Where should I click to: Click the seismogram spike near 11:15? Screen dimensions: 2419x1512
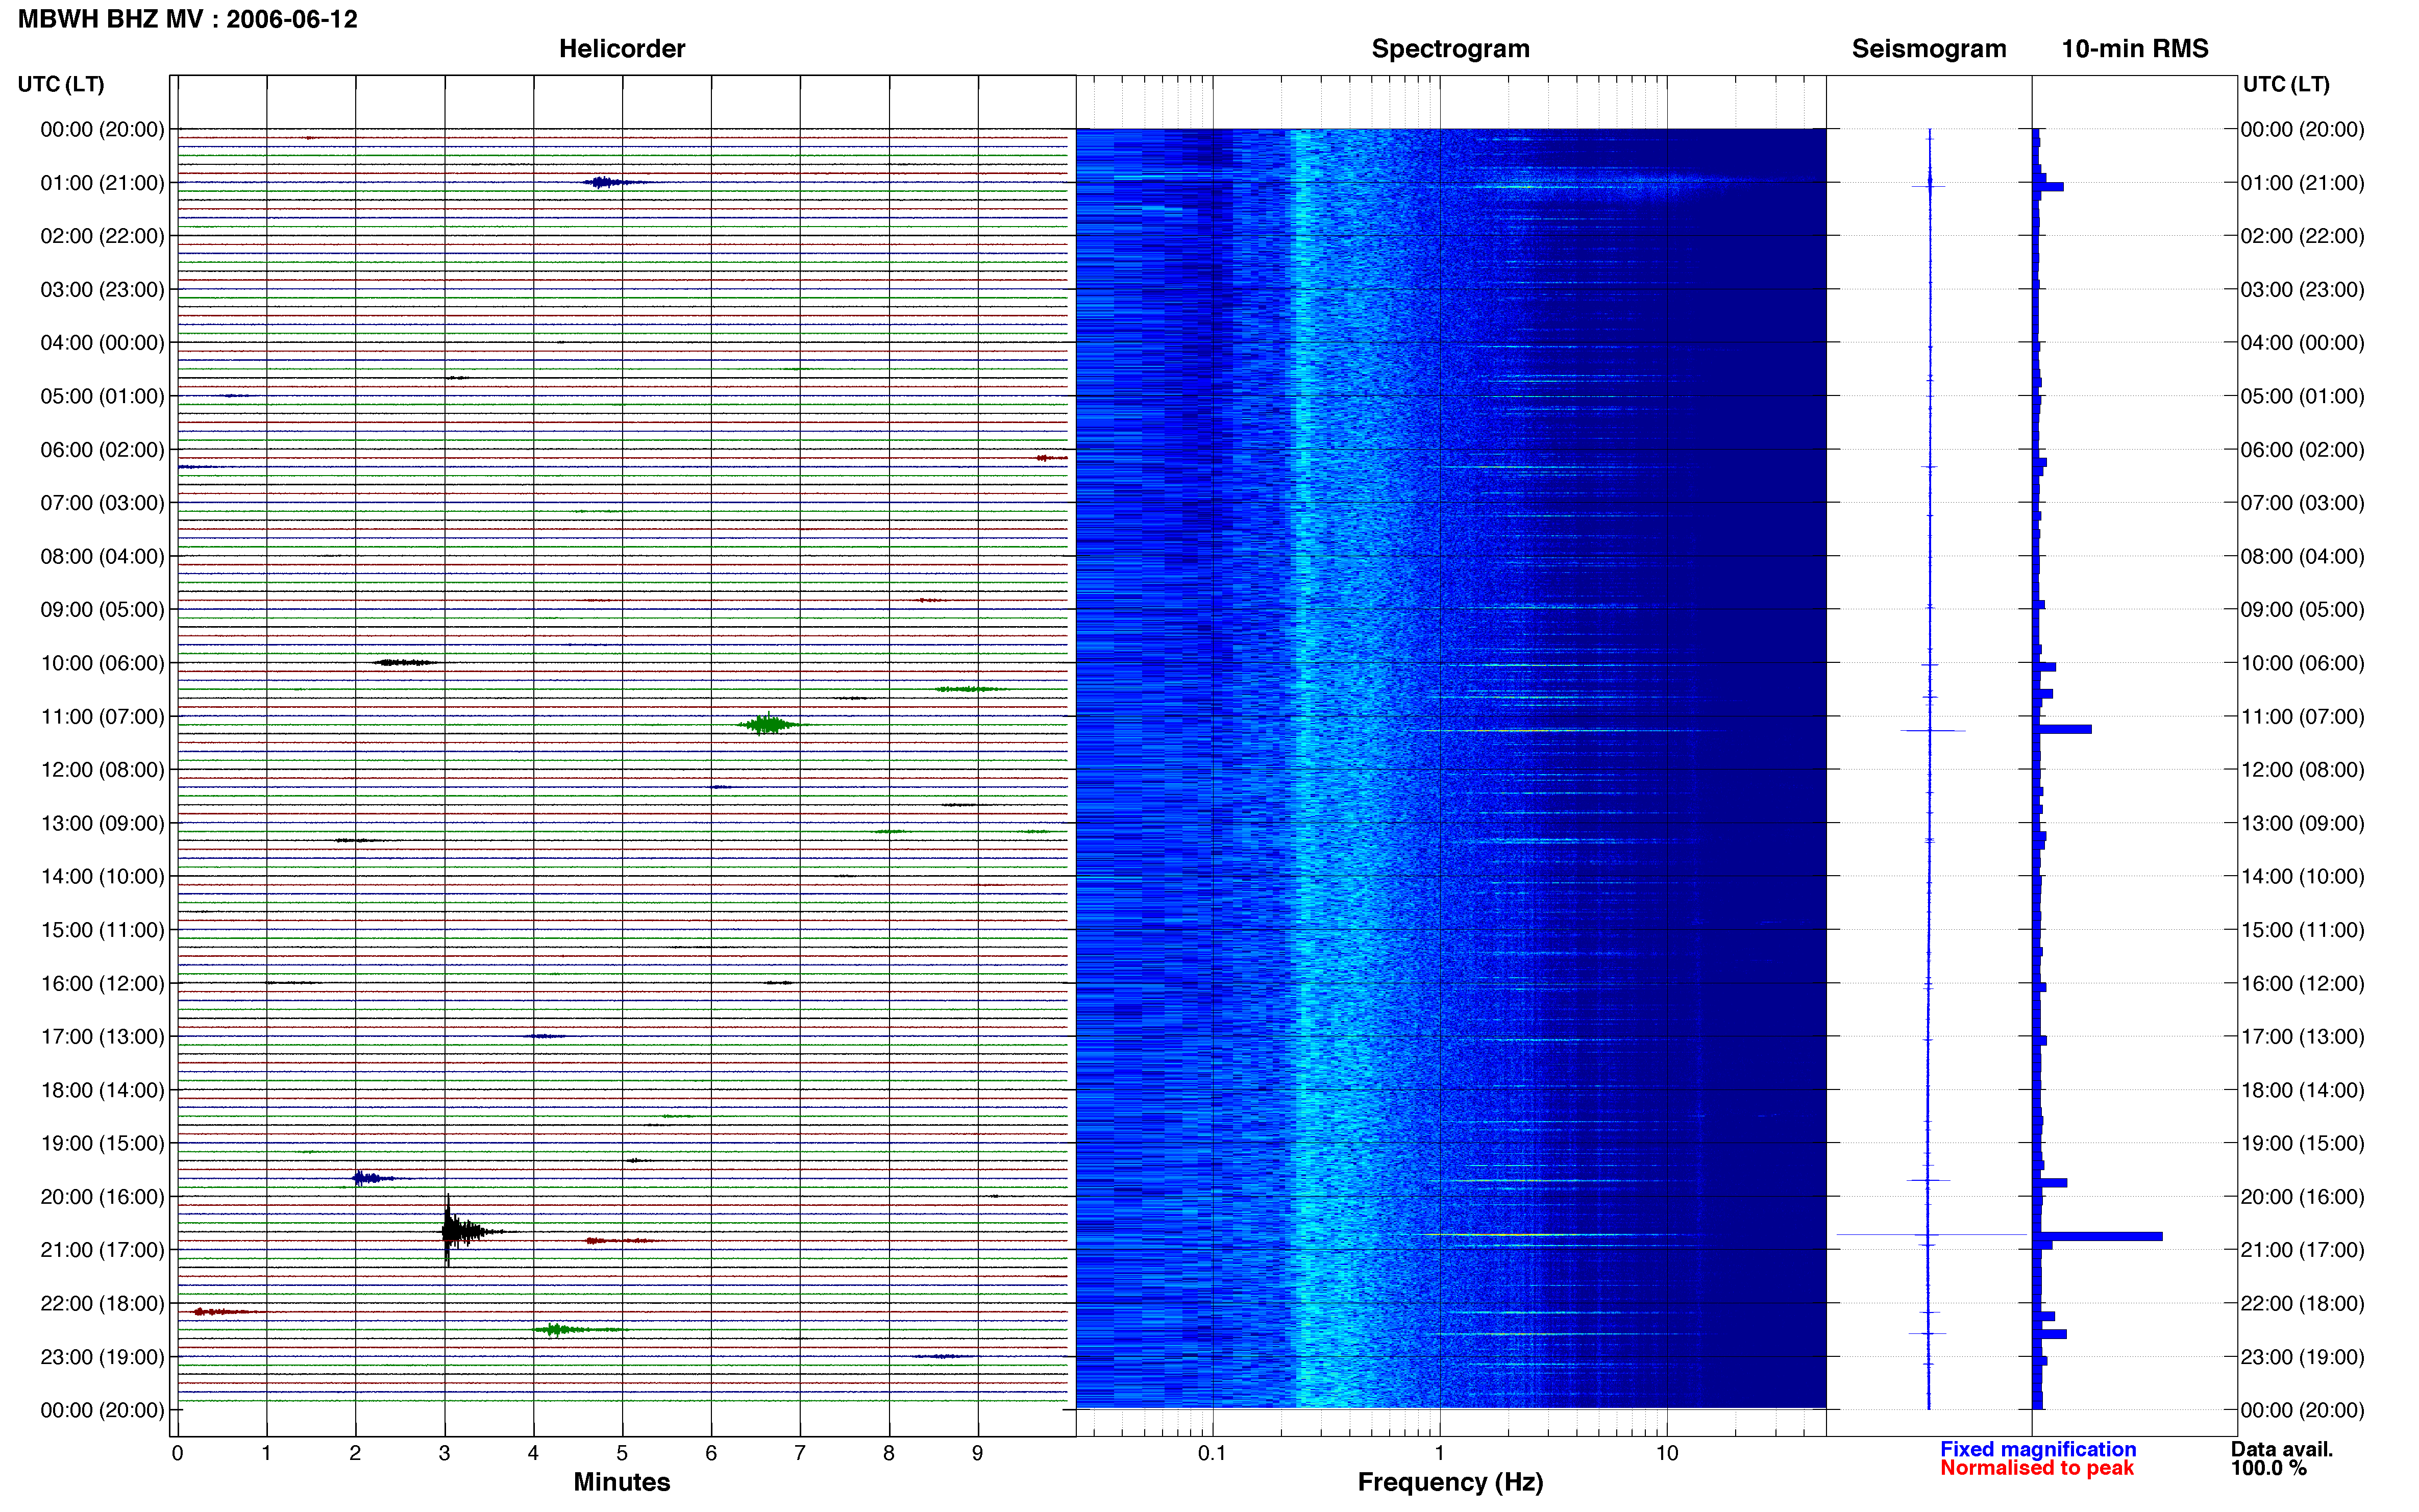point(1932,730)
